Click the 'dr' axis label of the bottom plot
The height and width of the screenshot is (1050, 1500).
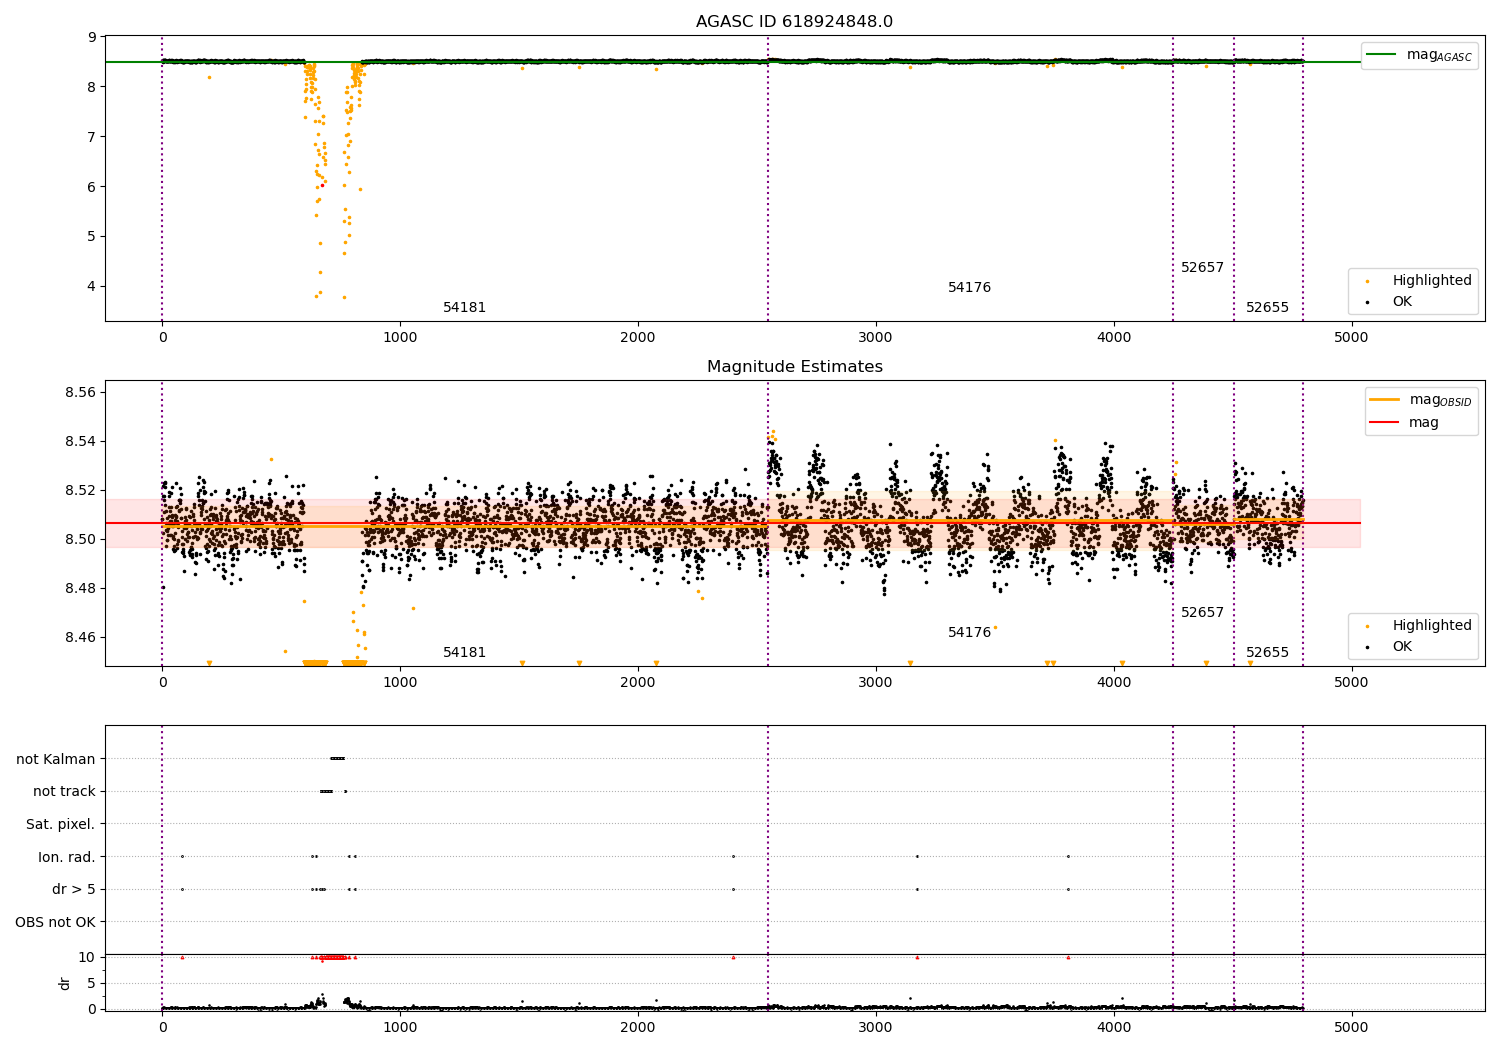[65, 983]
